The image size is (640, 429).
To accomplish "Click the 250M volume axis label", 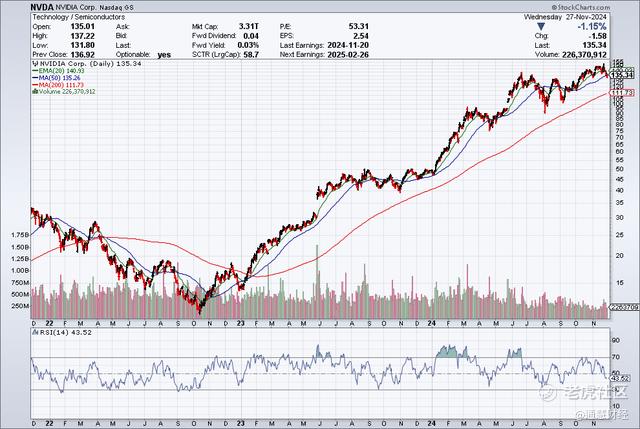I will (x=20, y=306).
